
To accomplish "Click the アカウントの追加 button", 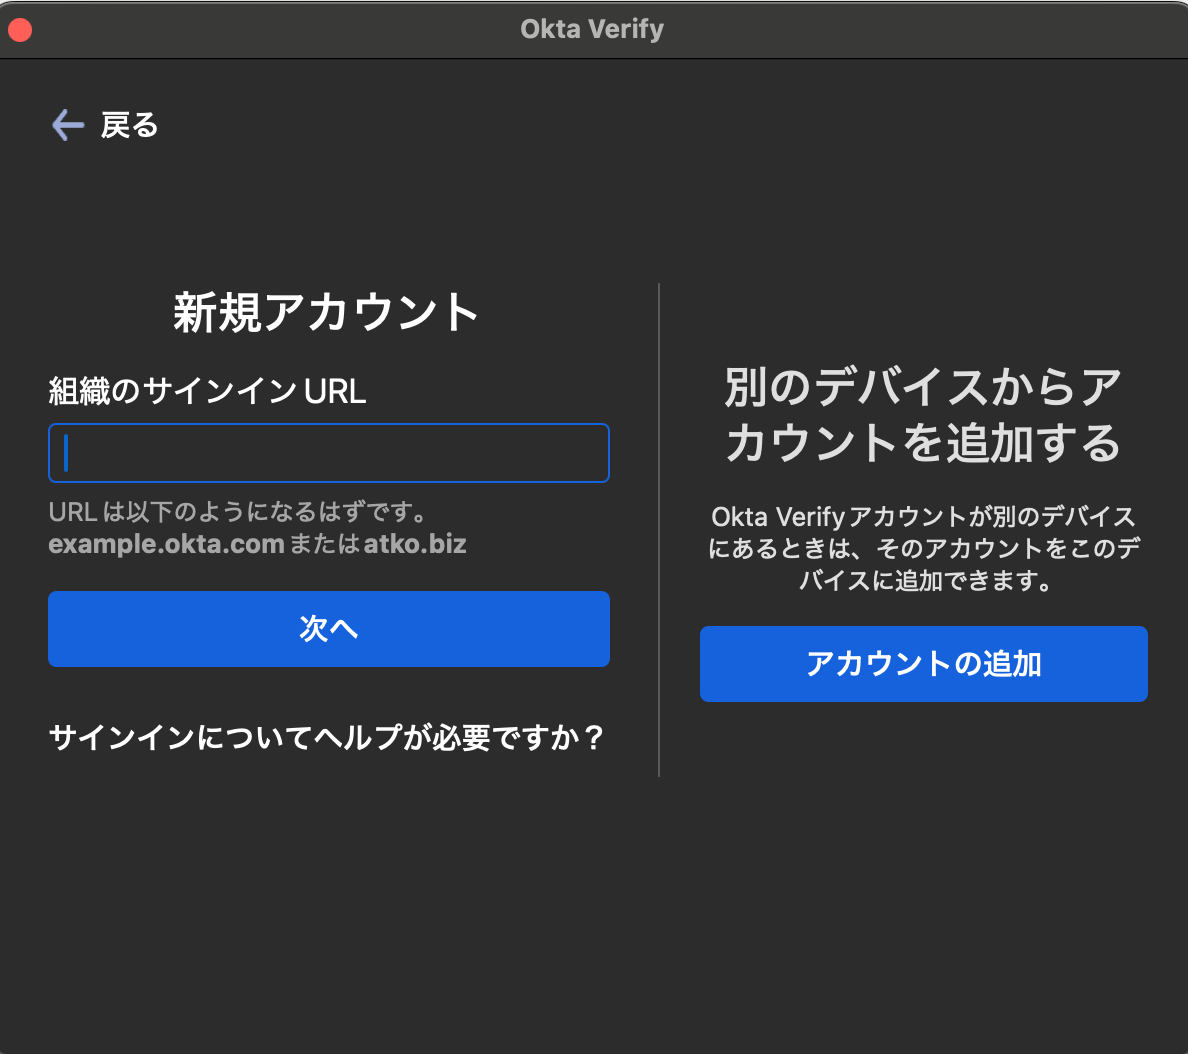I will (x=924, y=664).
